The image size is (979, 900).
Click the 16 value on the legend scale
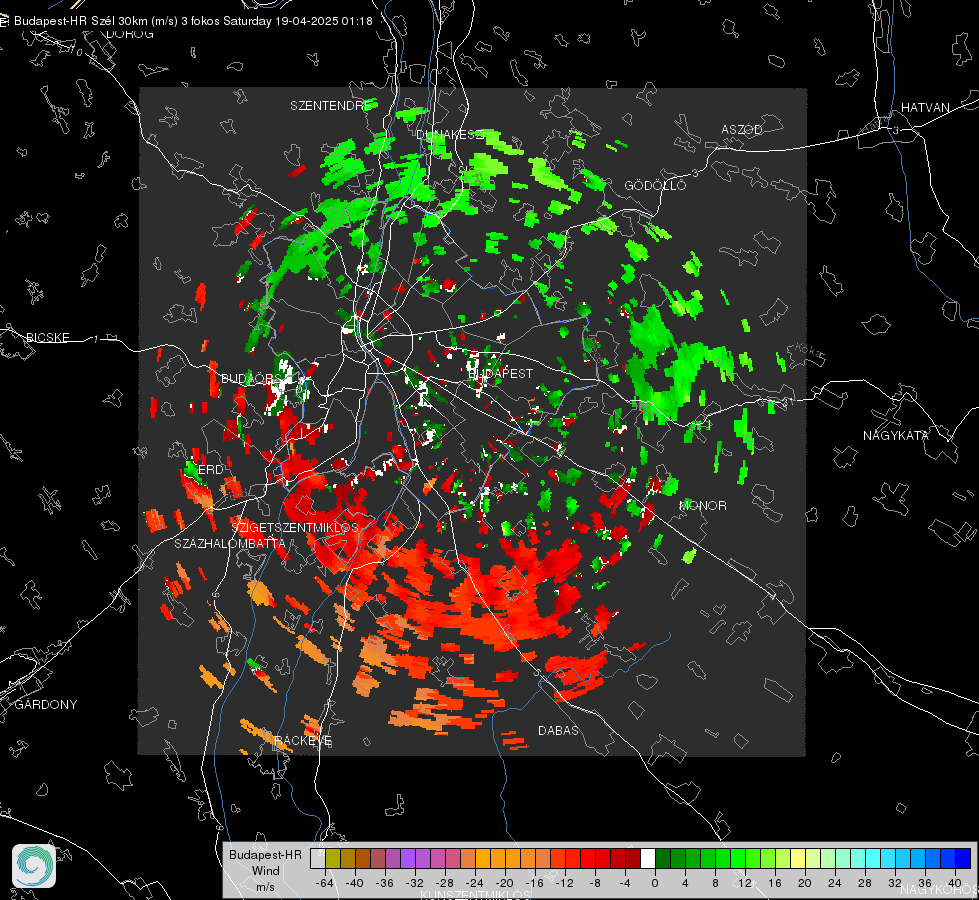click(x=775, y=883)
